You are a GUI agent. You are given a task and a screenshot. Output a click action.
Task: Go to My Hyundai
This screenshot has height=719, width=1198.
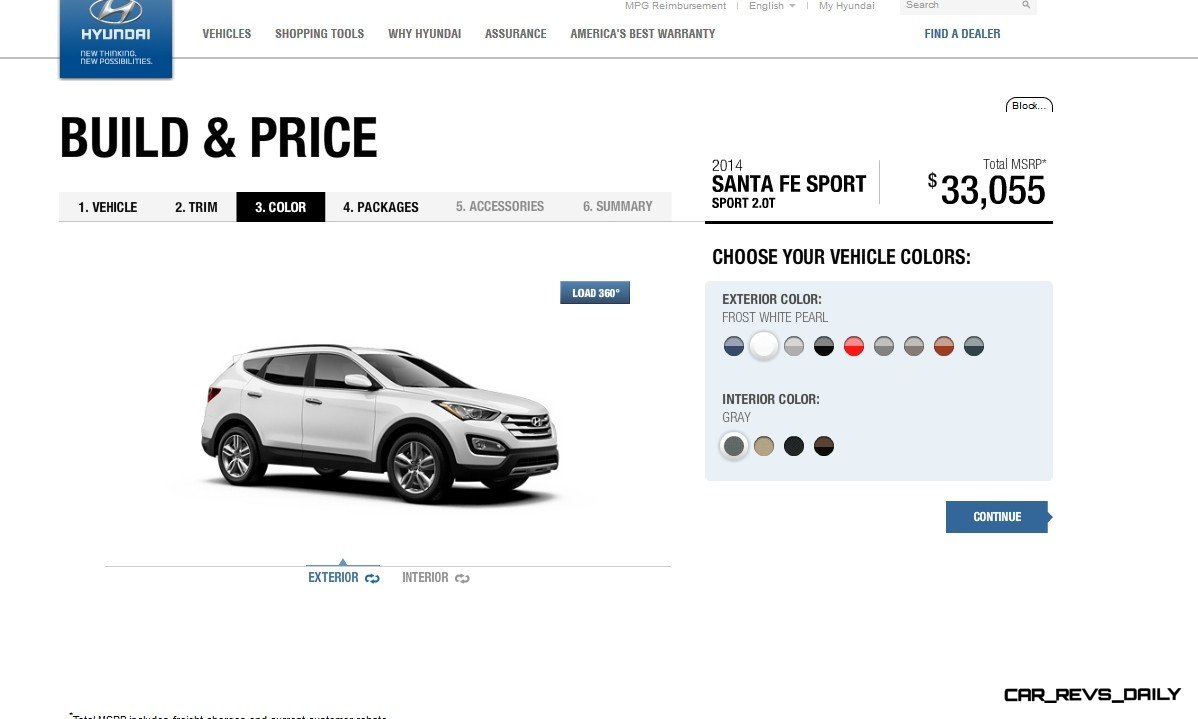[x=847, y=6]
